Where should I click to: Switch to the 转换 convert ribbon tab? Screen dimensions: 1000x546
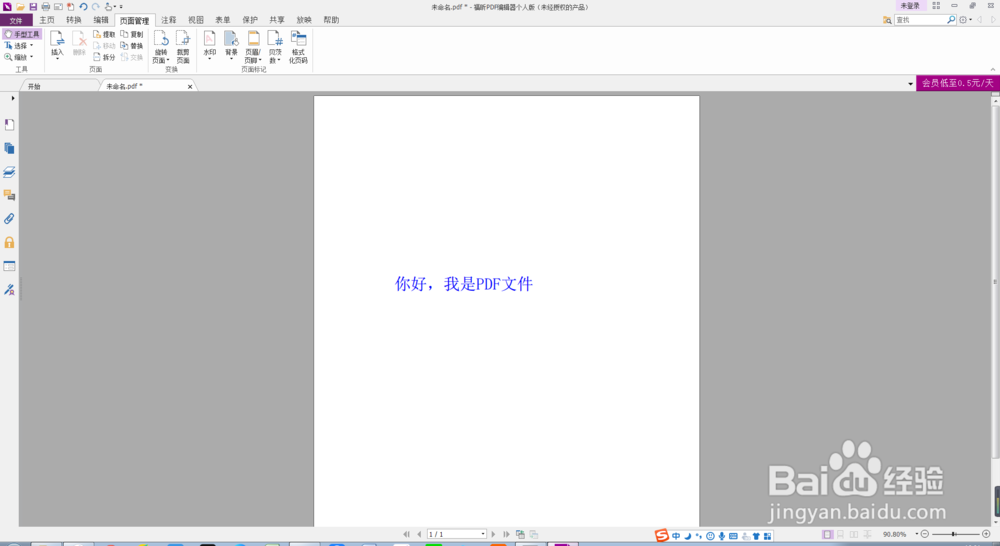pos(73,20)
